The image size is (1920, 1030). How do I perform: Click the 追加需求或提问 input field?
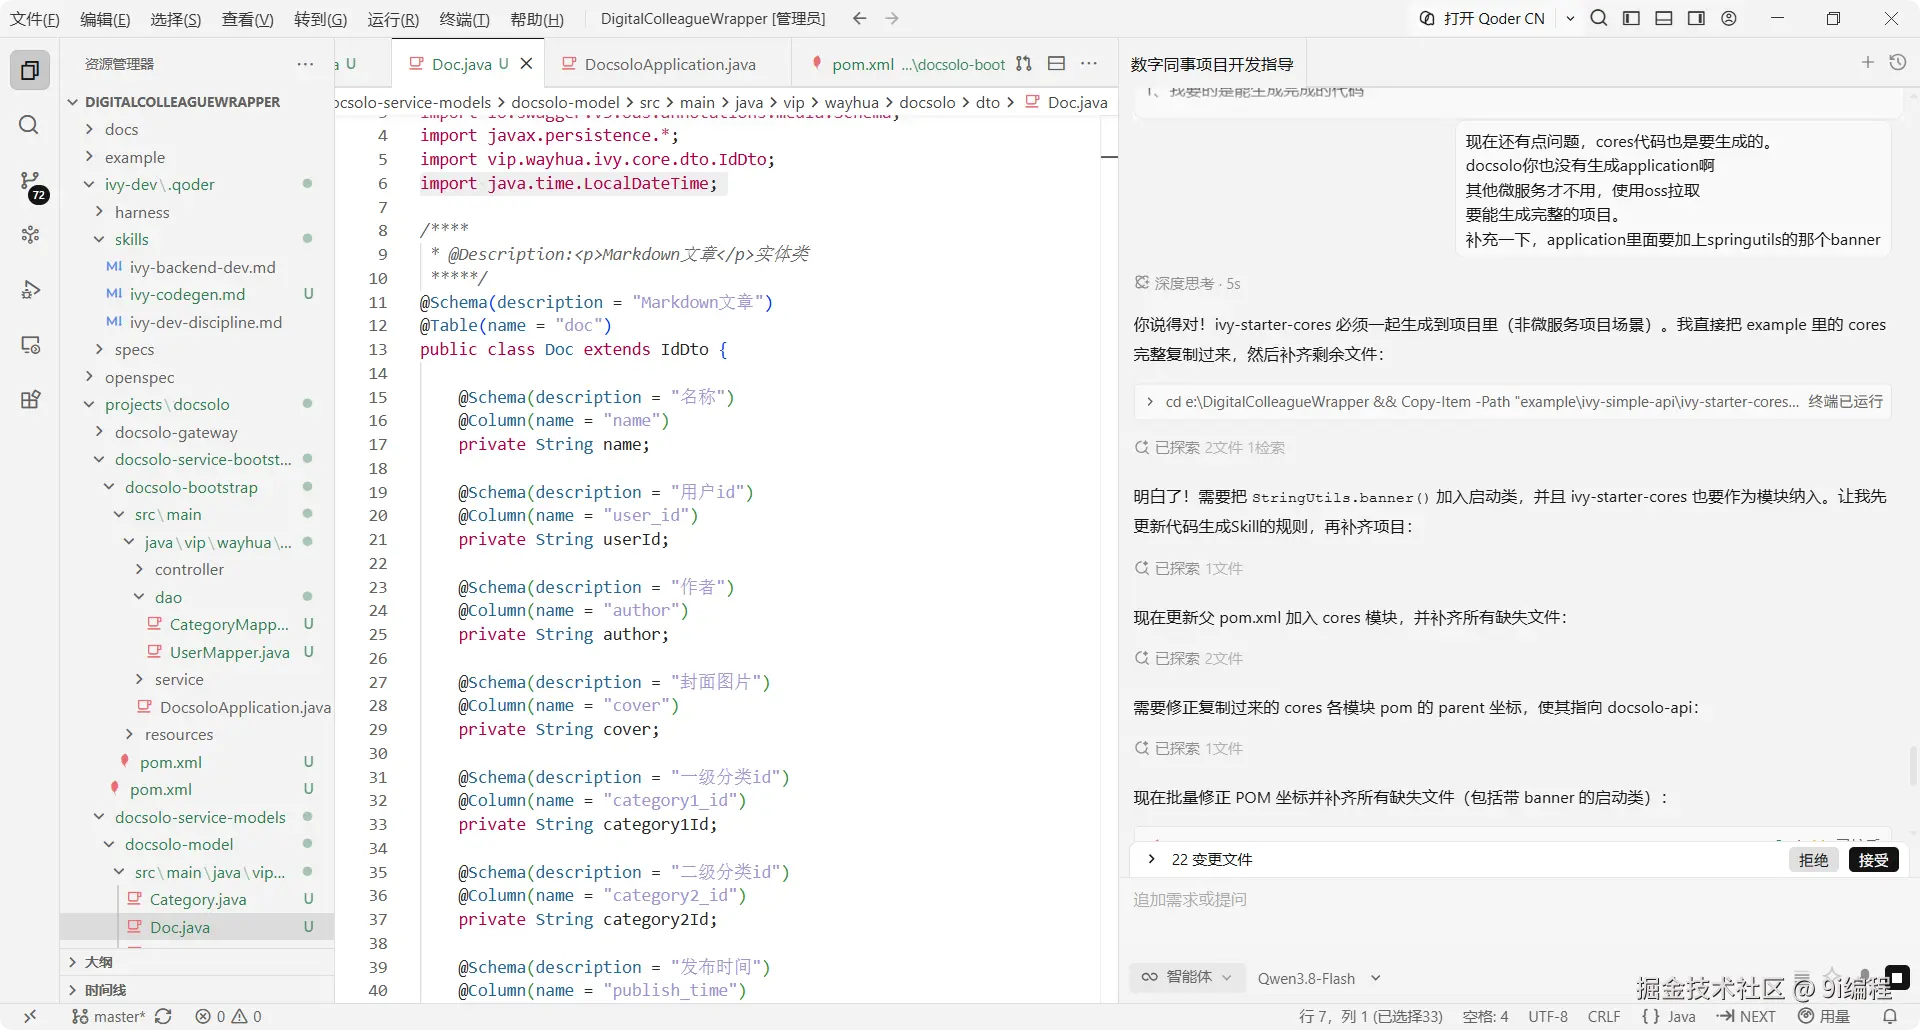click(1518, 900)
